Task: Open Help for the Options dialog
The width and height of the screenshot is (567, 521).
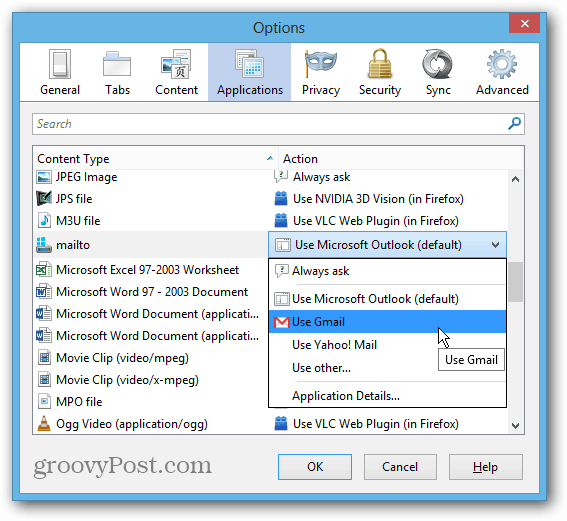Action: coord(486,467)
